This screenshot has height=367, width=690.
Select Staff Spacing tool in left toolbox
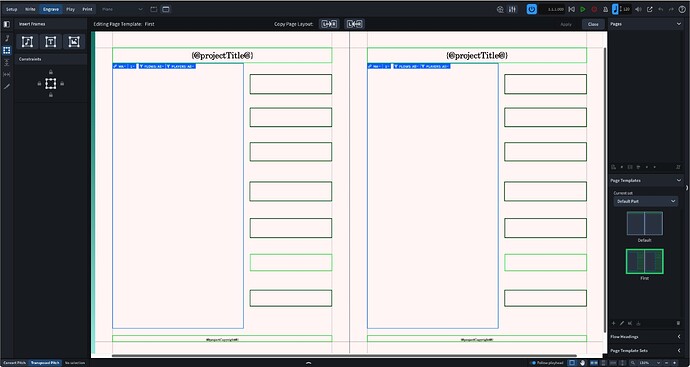(x=7, y=62)
